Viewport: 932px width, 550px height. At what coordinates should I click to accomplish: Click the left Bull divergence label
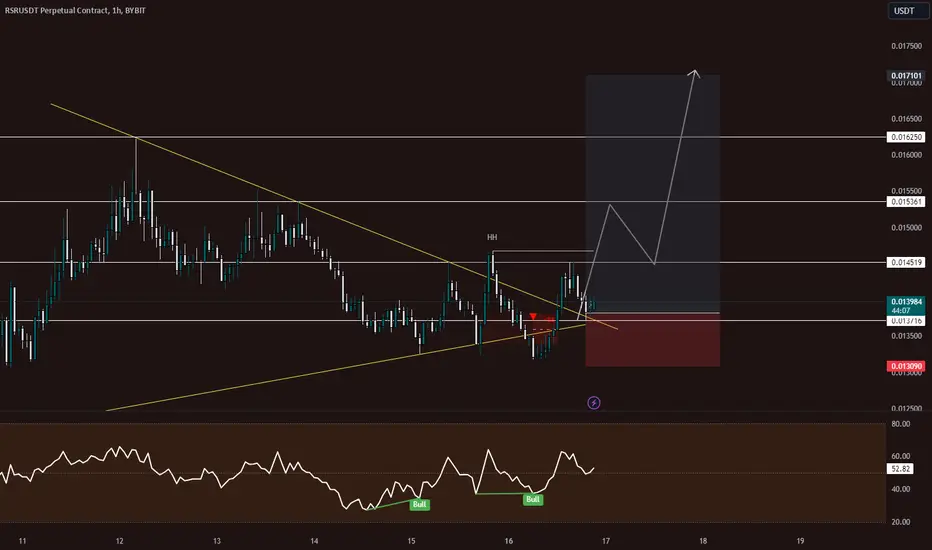coord(420,504)
